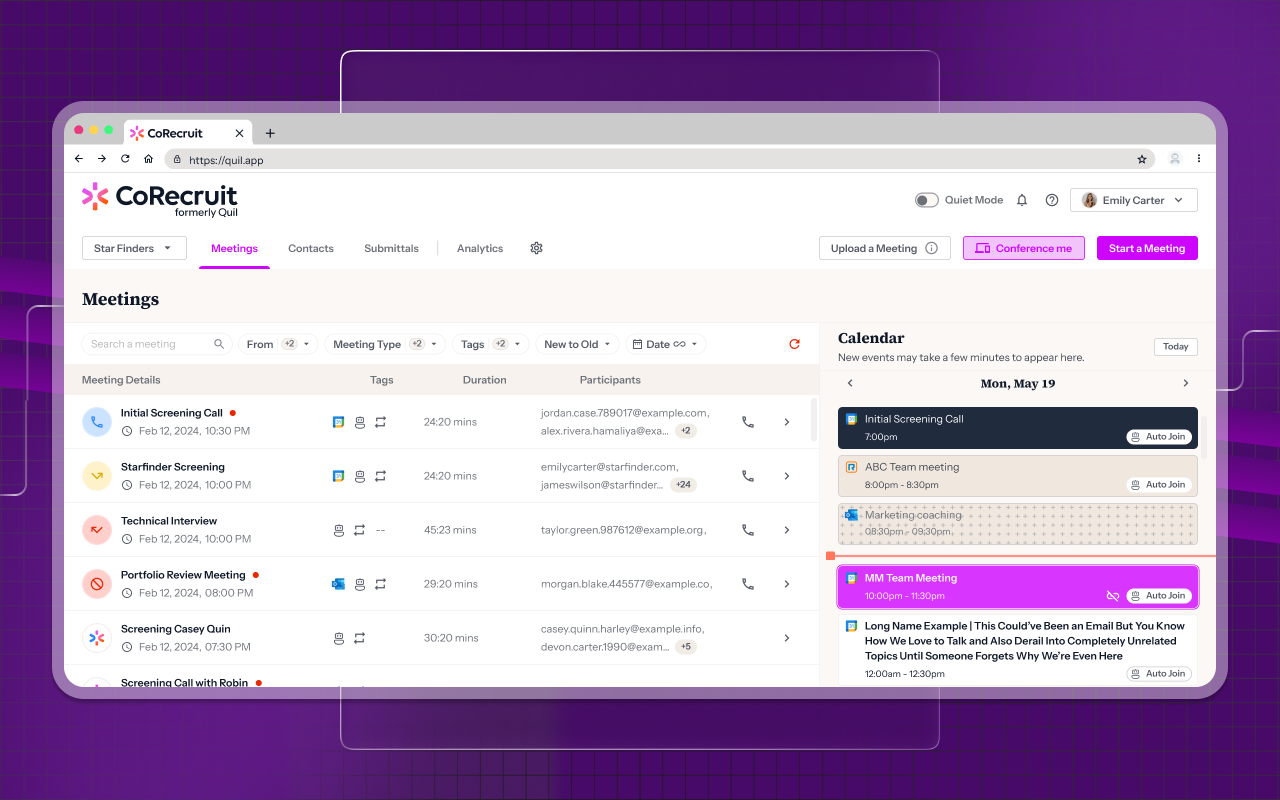Click the +2 participants badge

(x=686, y=431)
